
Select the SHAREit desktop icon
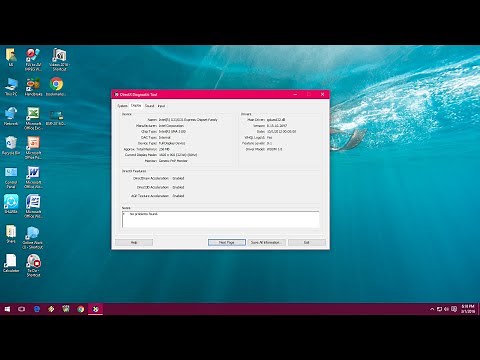(11, 204)
